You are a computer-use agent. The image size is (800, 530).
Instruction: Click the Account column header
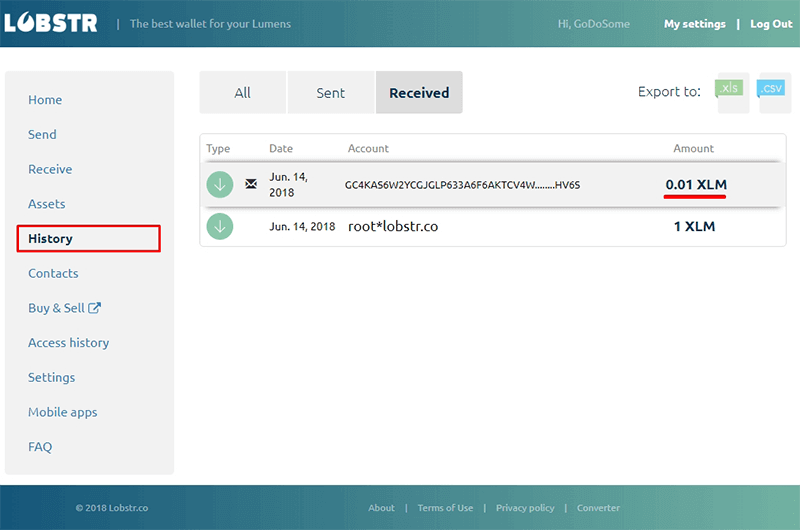coord(368,148)
